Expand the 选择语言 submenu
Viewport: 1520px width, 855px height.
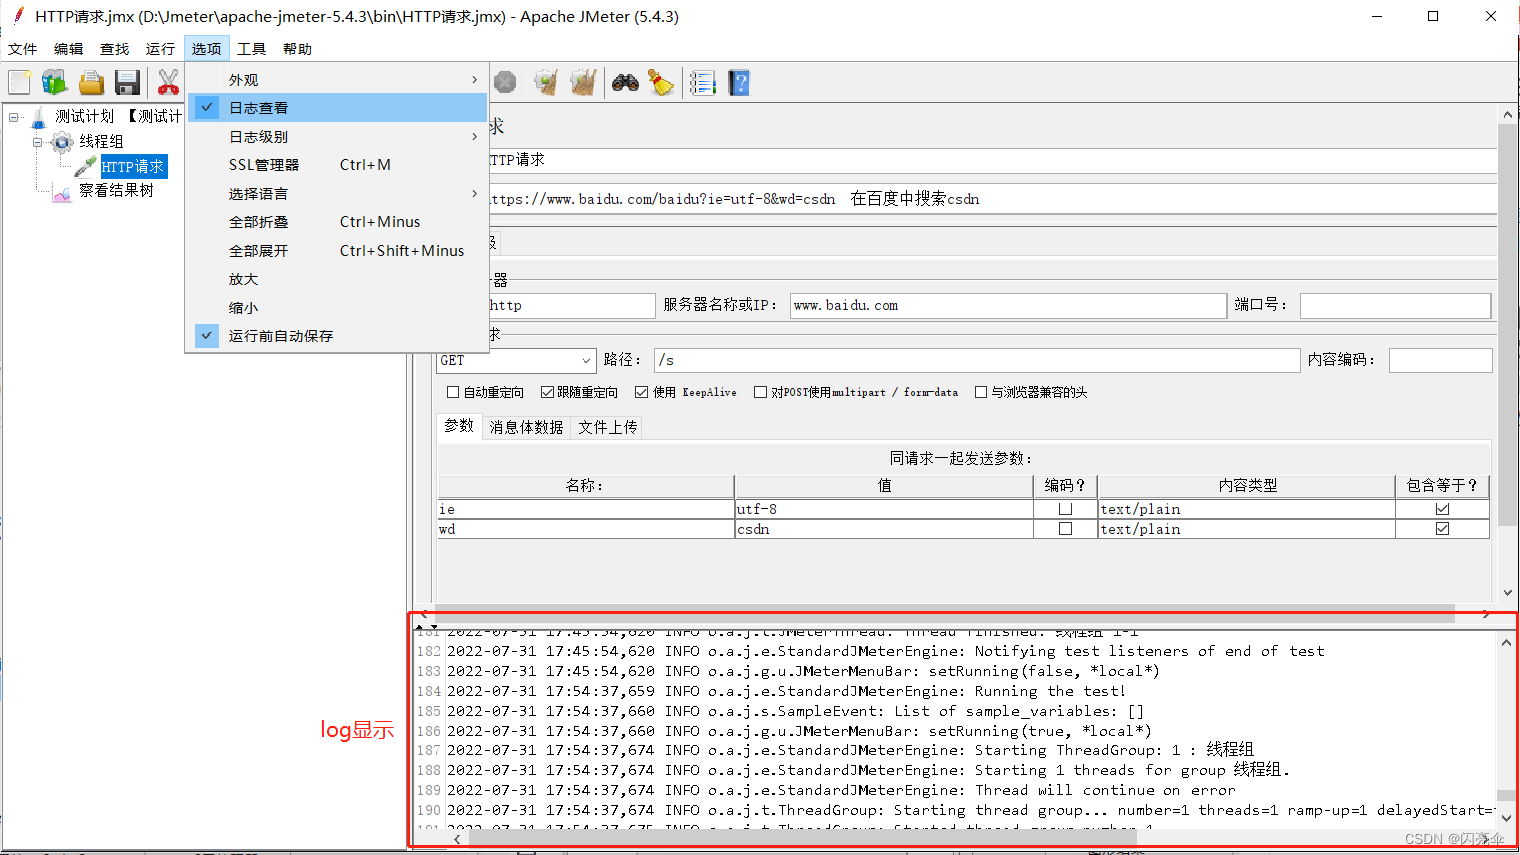337,193
